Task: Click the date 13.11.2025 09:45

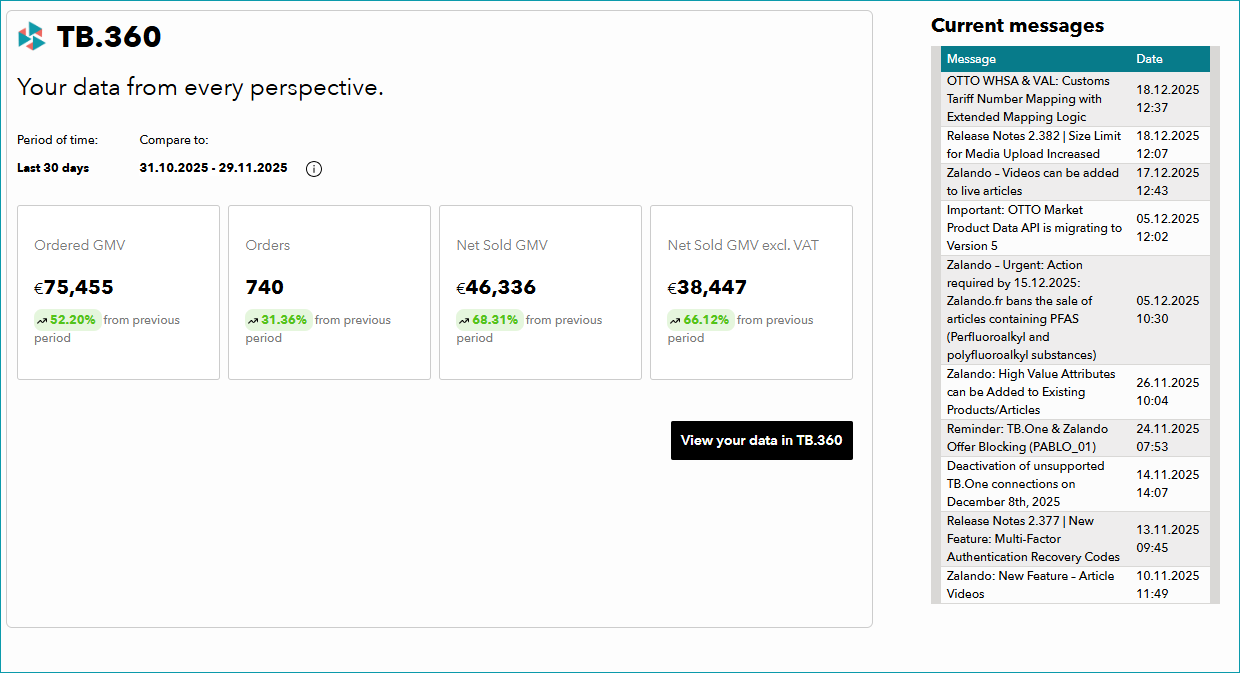Action: pos(1167,539)
